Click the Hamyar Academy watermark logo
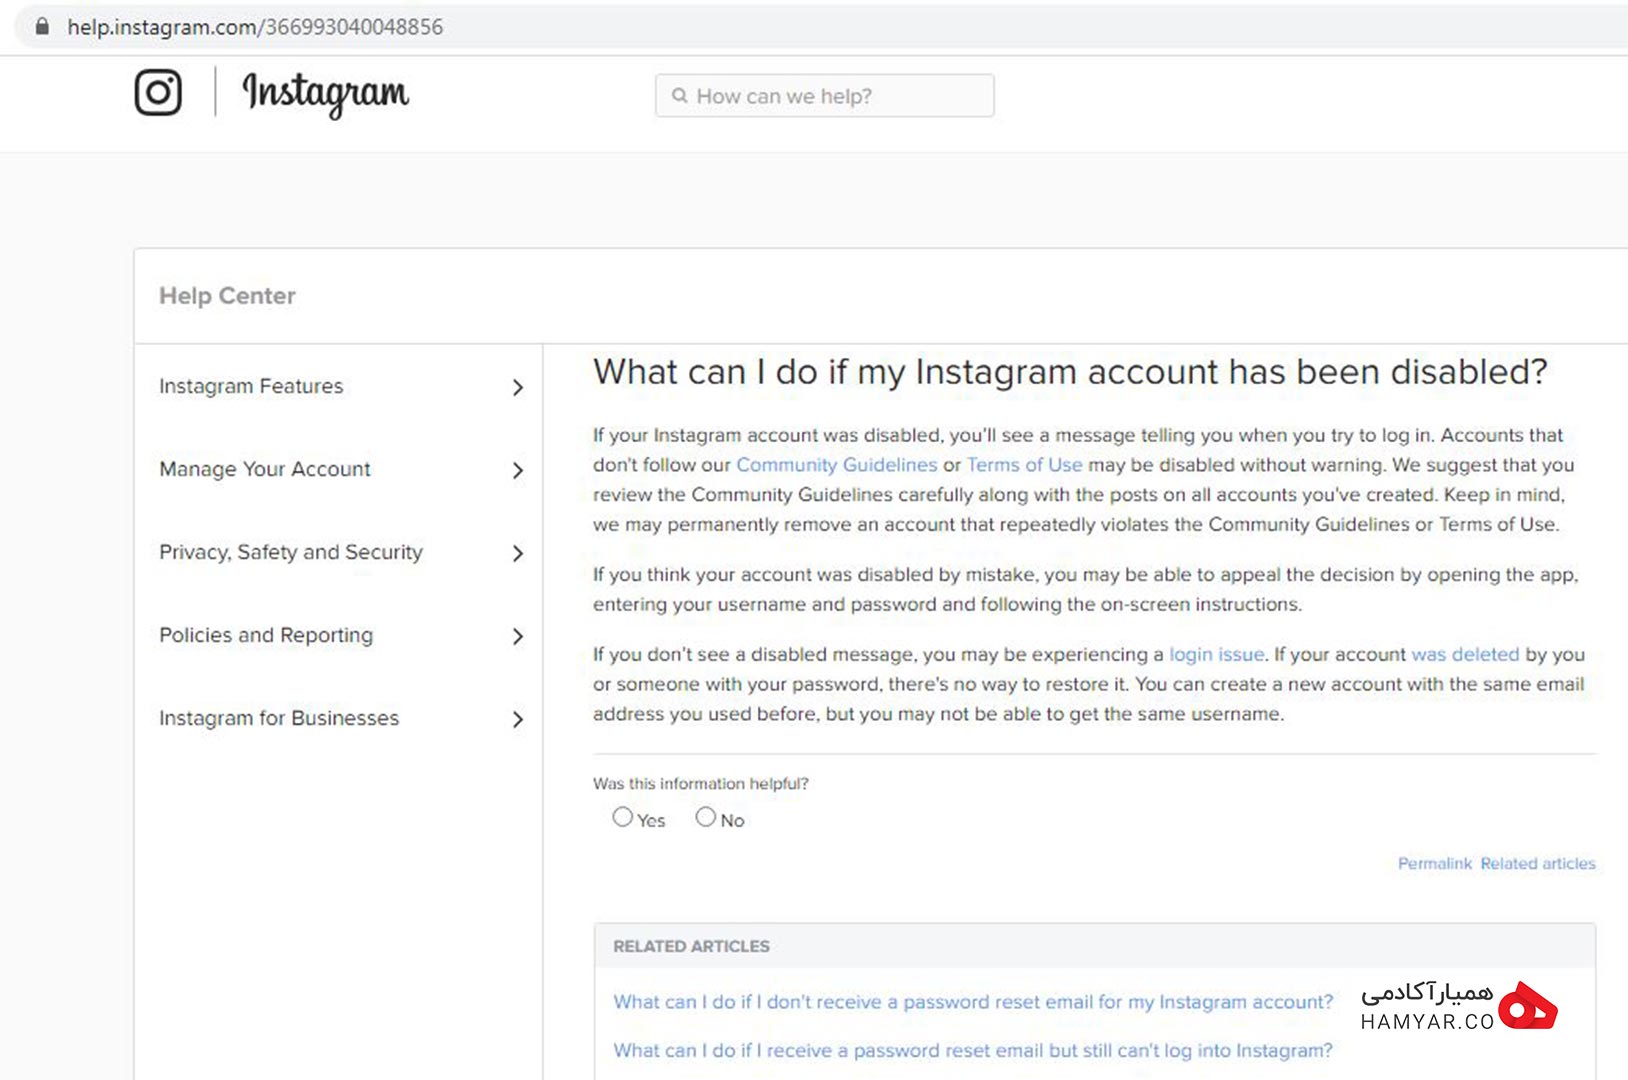The image size is (1628, 1080). [1459, 1006]
